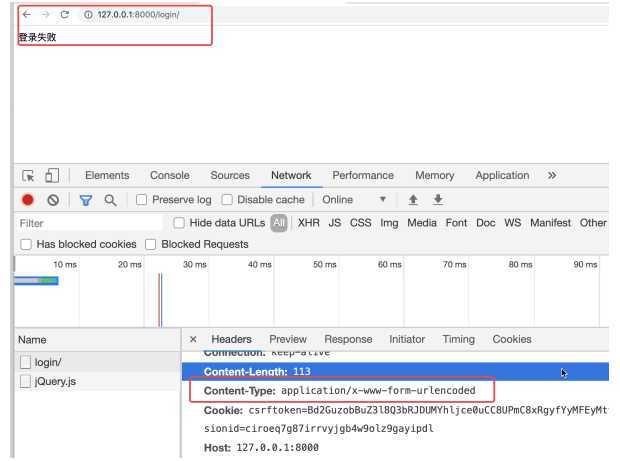Import a HAR file with the upload arrow
Viewport: 620px width, 461px height.
[413, 200]
